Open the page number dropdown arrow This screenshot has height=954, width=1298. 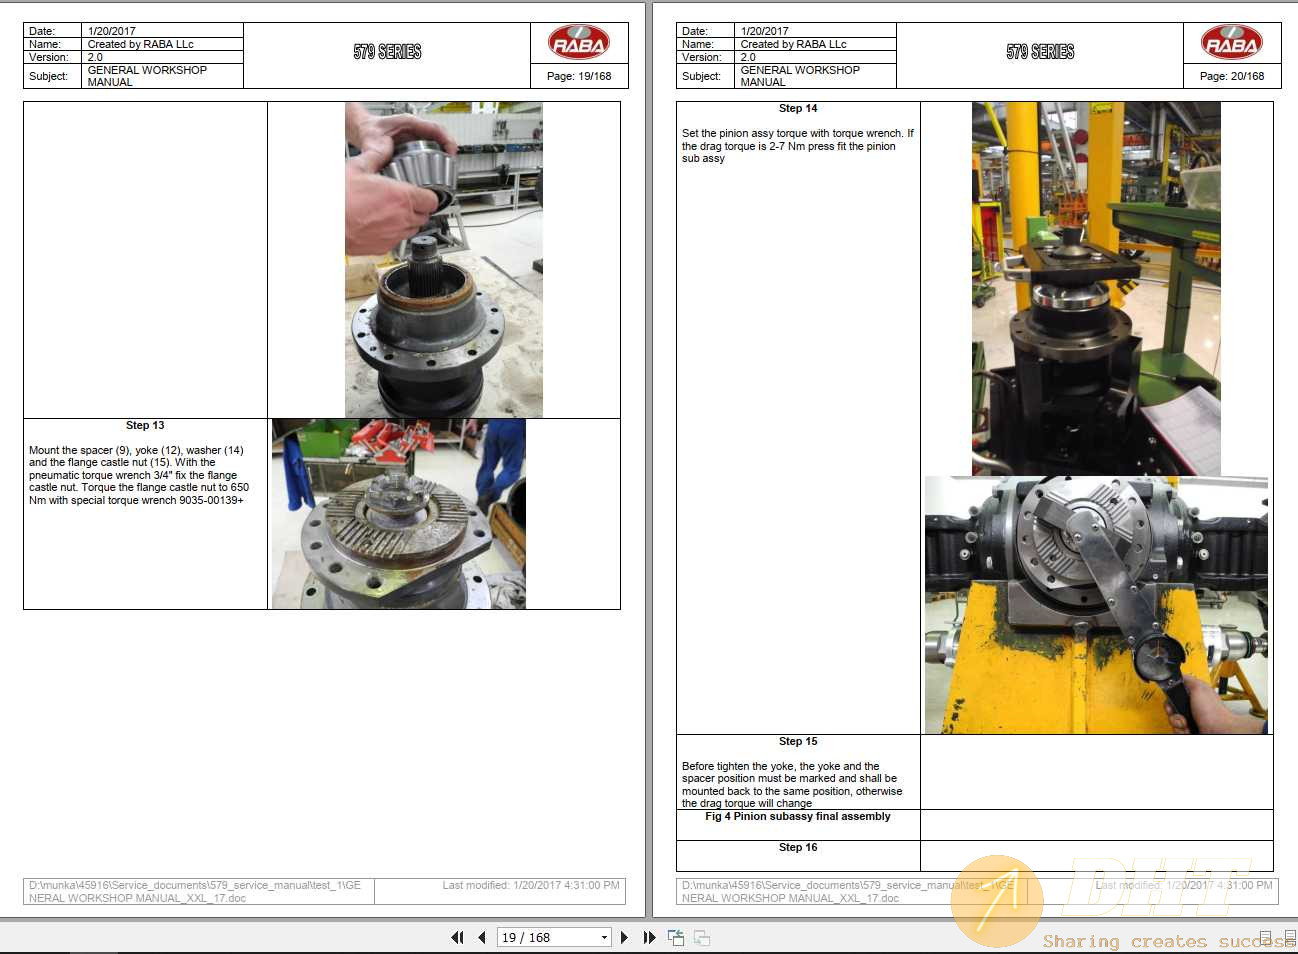tap(604, 938)
